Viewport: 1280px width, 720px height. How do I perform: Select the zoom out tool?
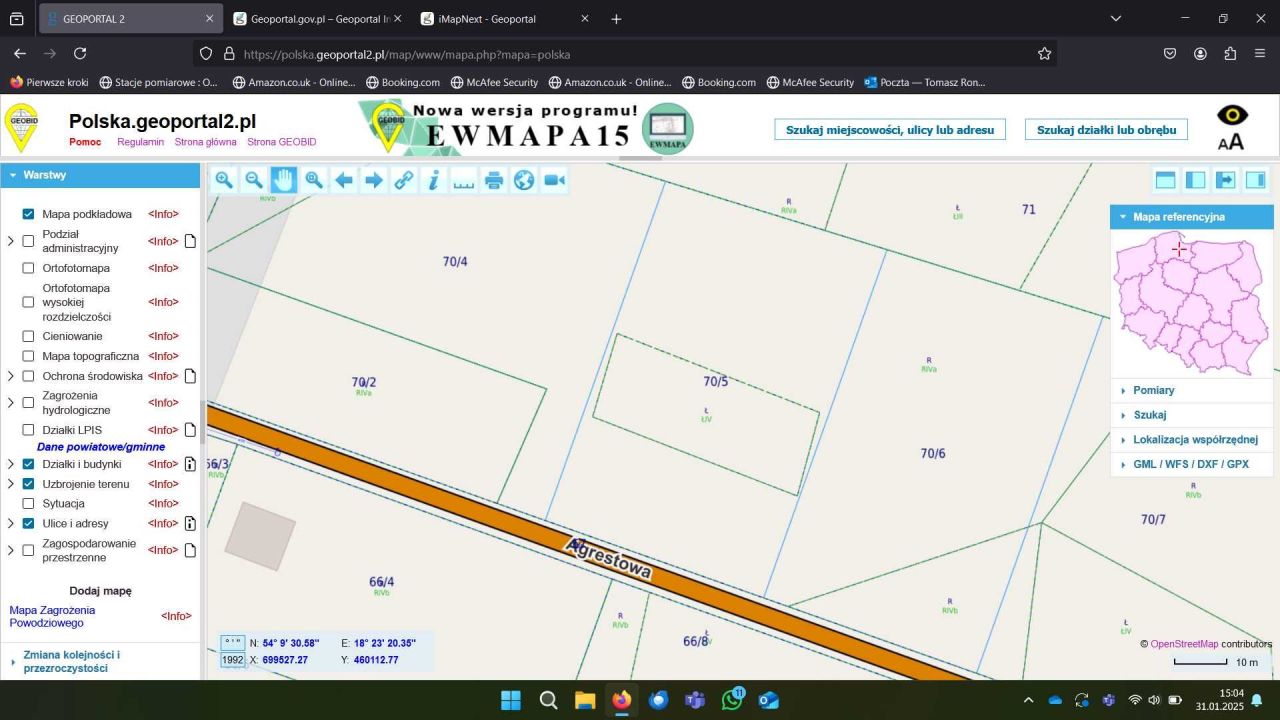254,180
